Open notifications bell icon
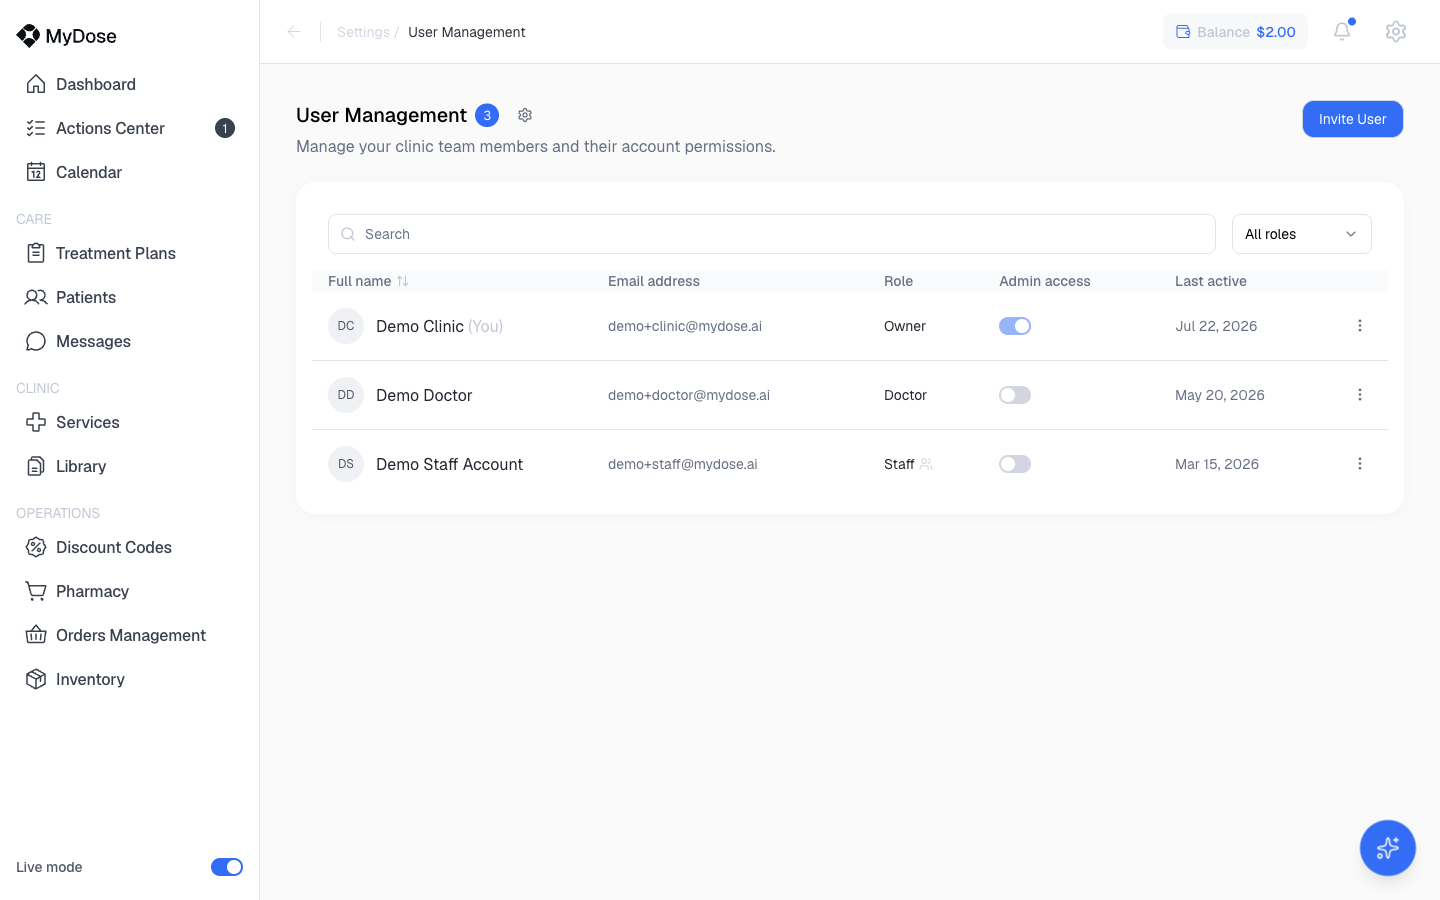The image size is (1440, 900). pos(1342,31)
